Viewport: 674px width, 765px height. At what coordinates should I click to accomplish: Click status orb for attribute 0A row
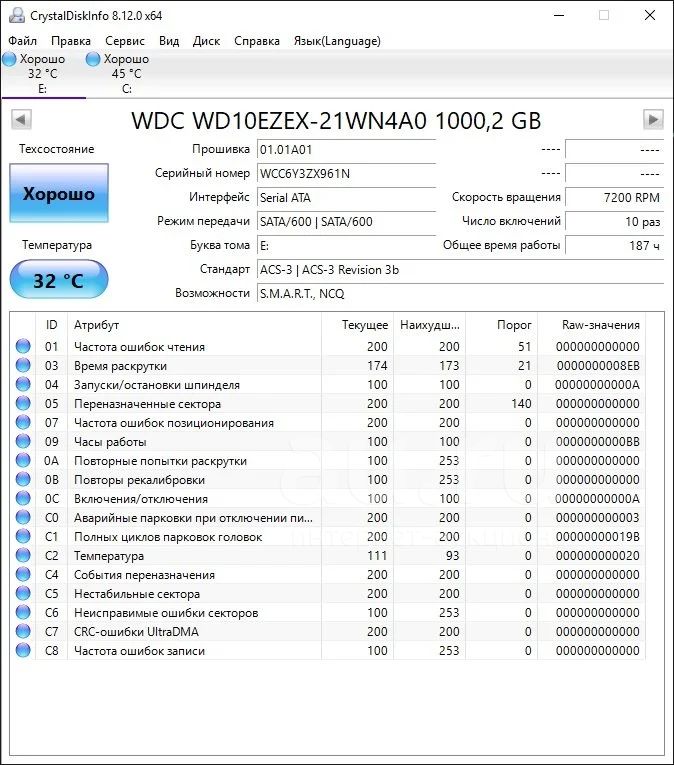23,461
